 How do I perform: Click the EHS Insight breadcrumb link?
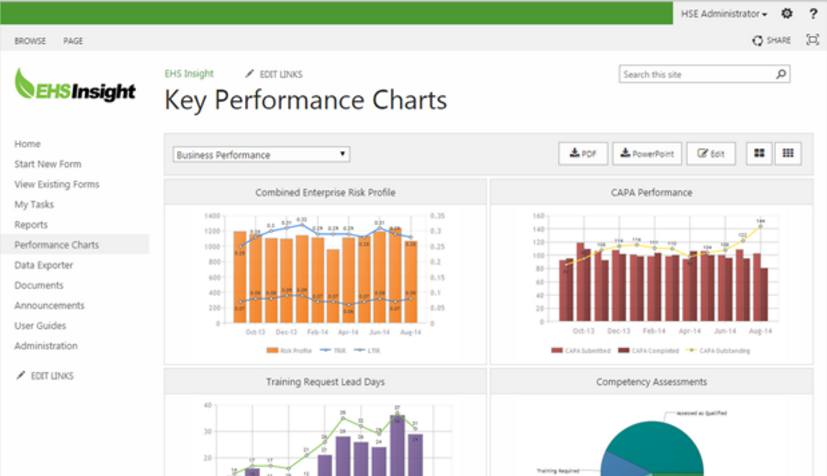189,74
